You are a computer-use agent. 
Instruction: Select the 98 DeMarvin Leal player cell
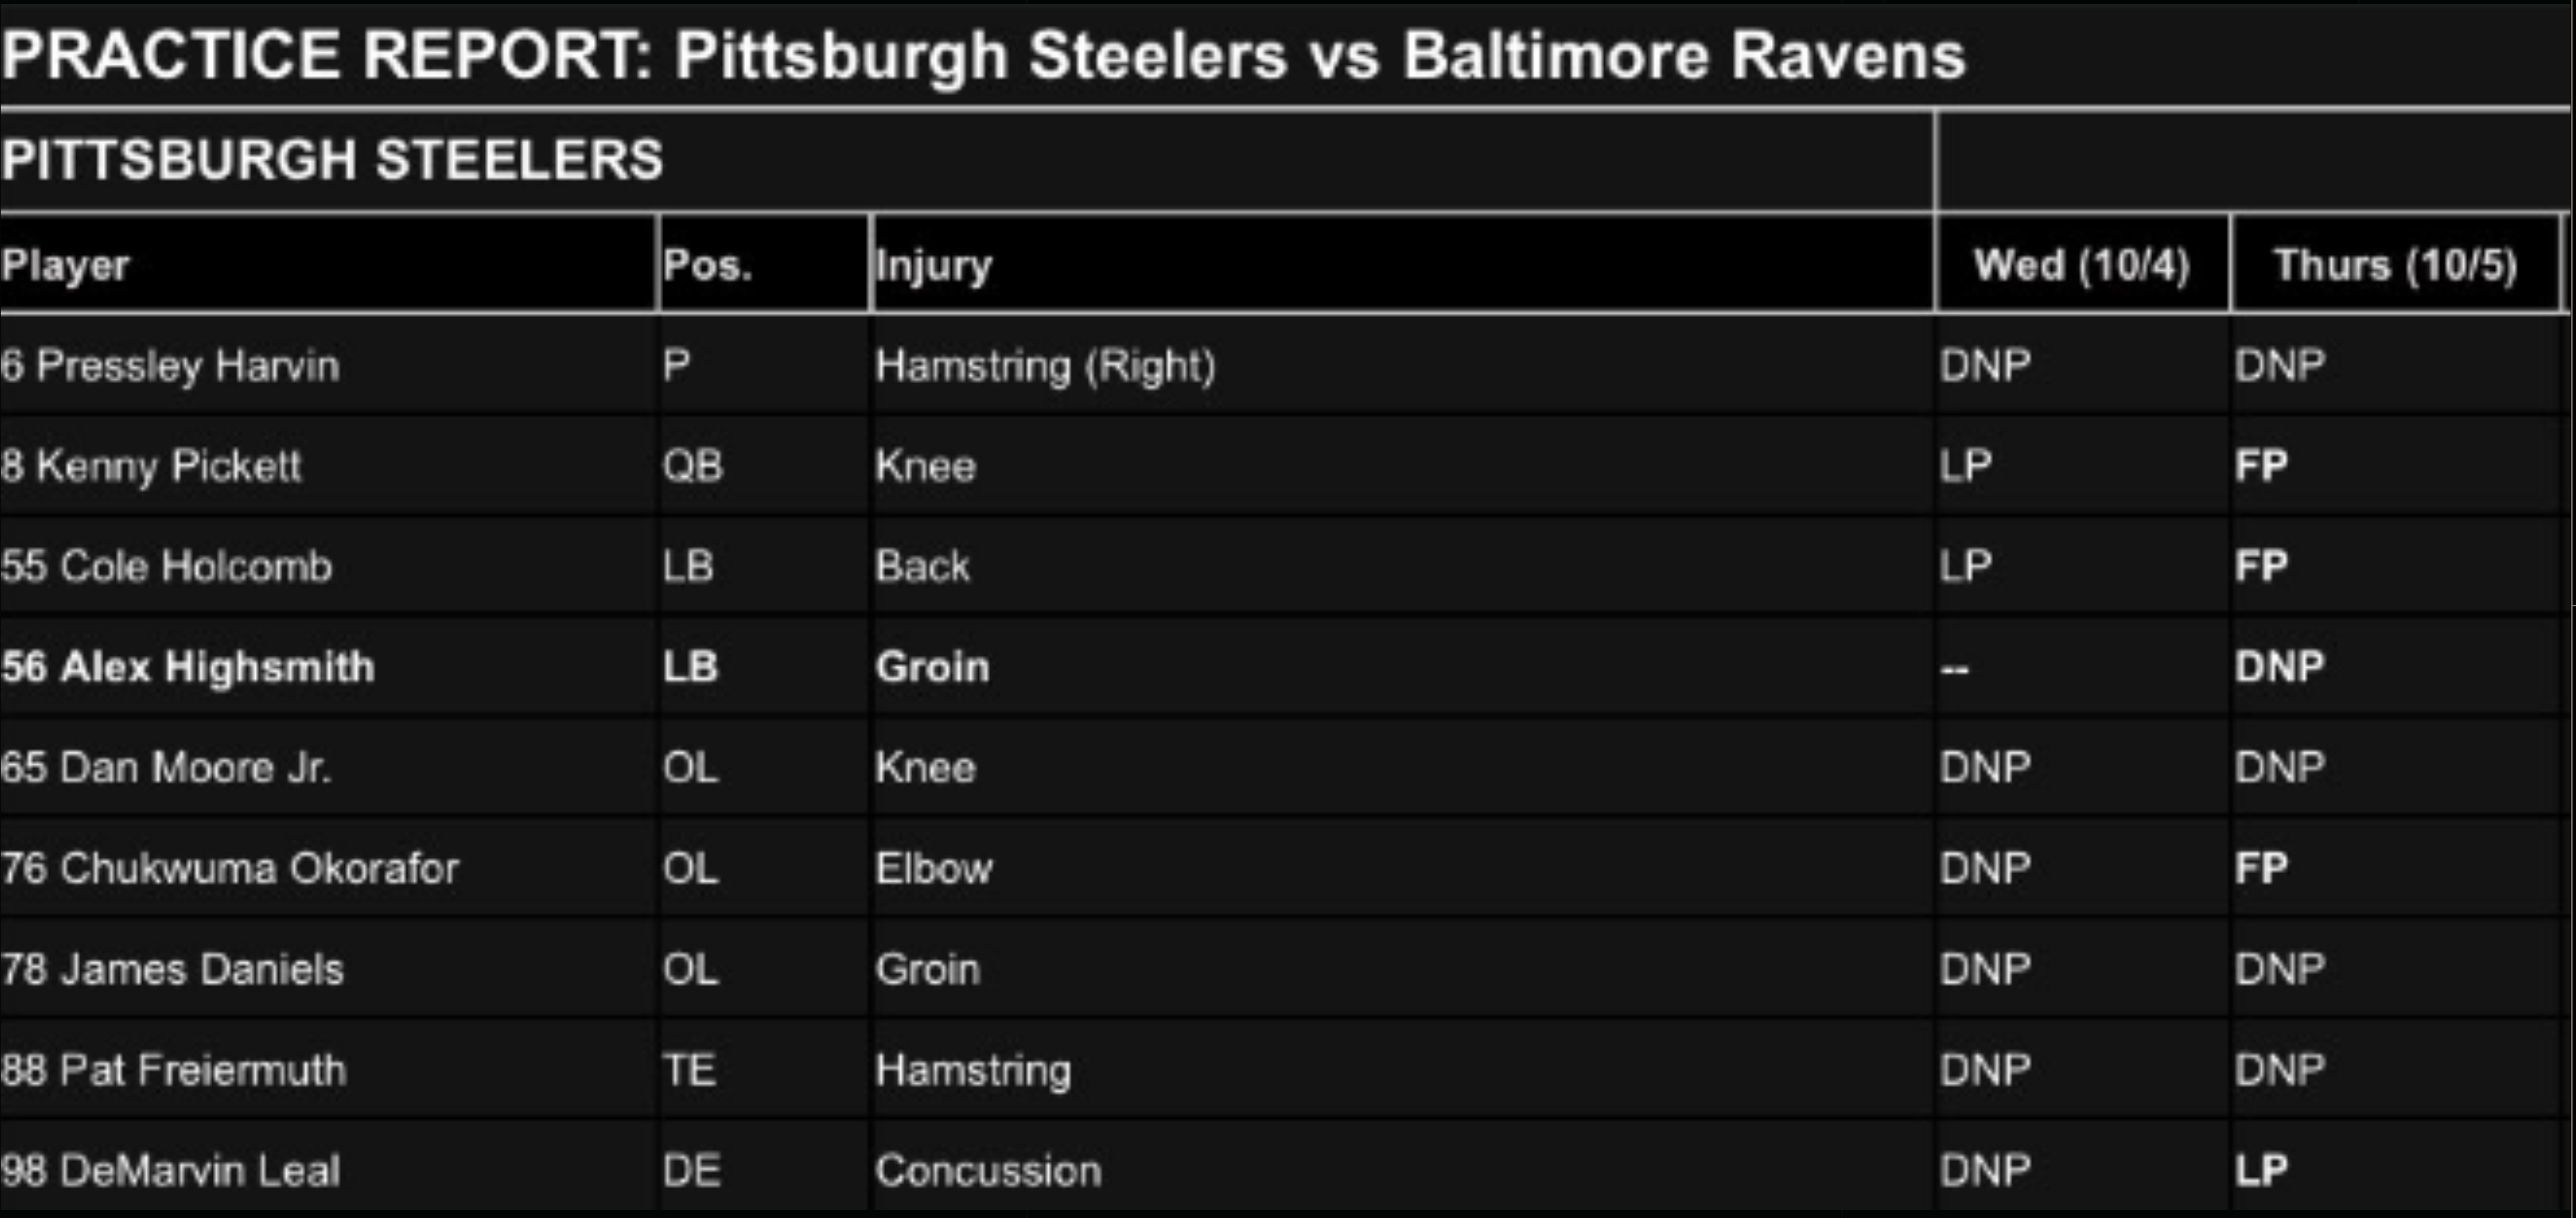170,1171
